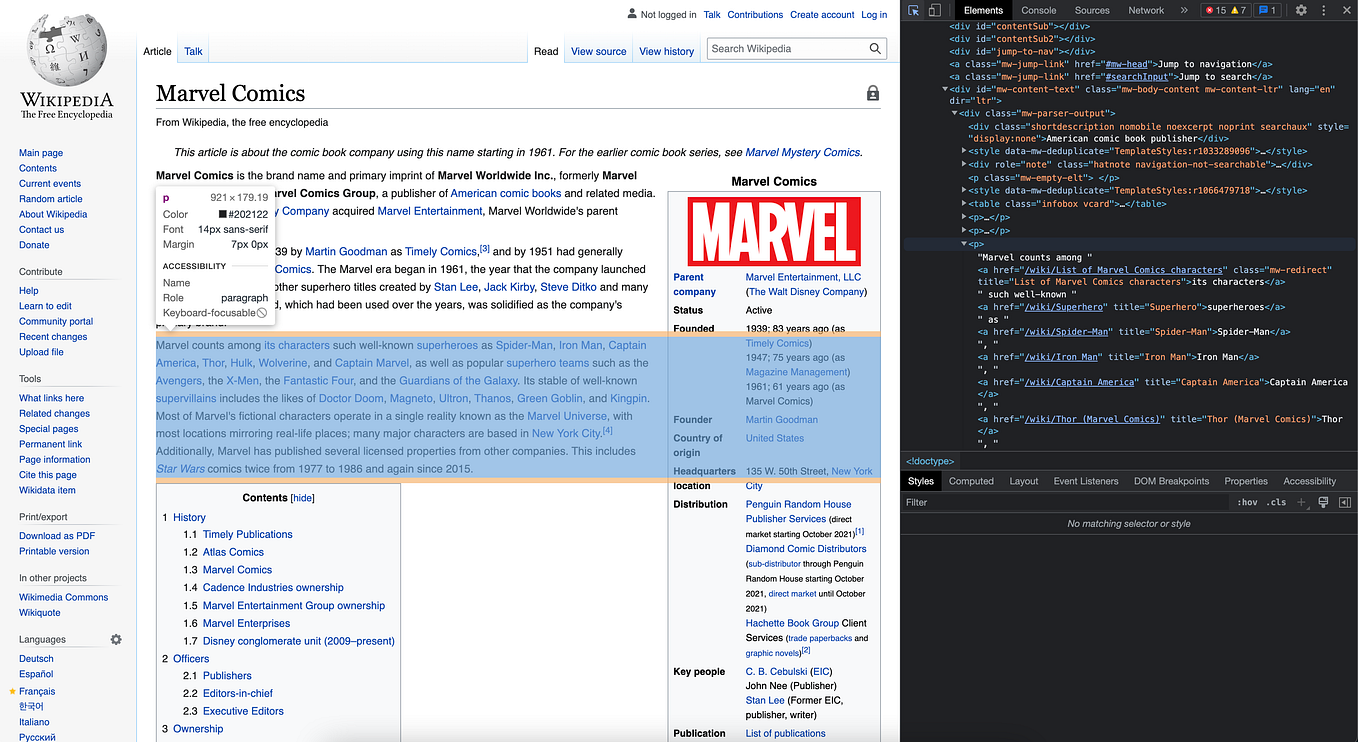
Task: Expand the table.infobox vcard node
Action: (x=964, y=204)
